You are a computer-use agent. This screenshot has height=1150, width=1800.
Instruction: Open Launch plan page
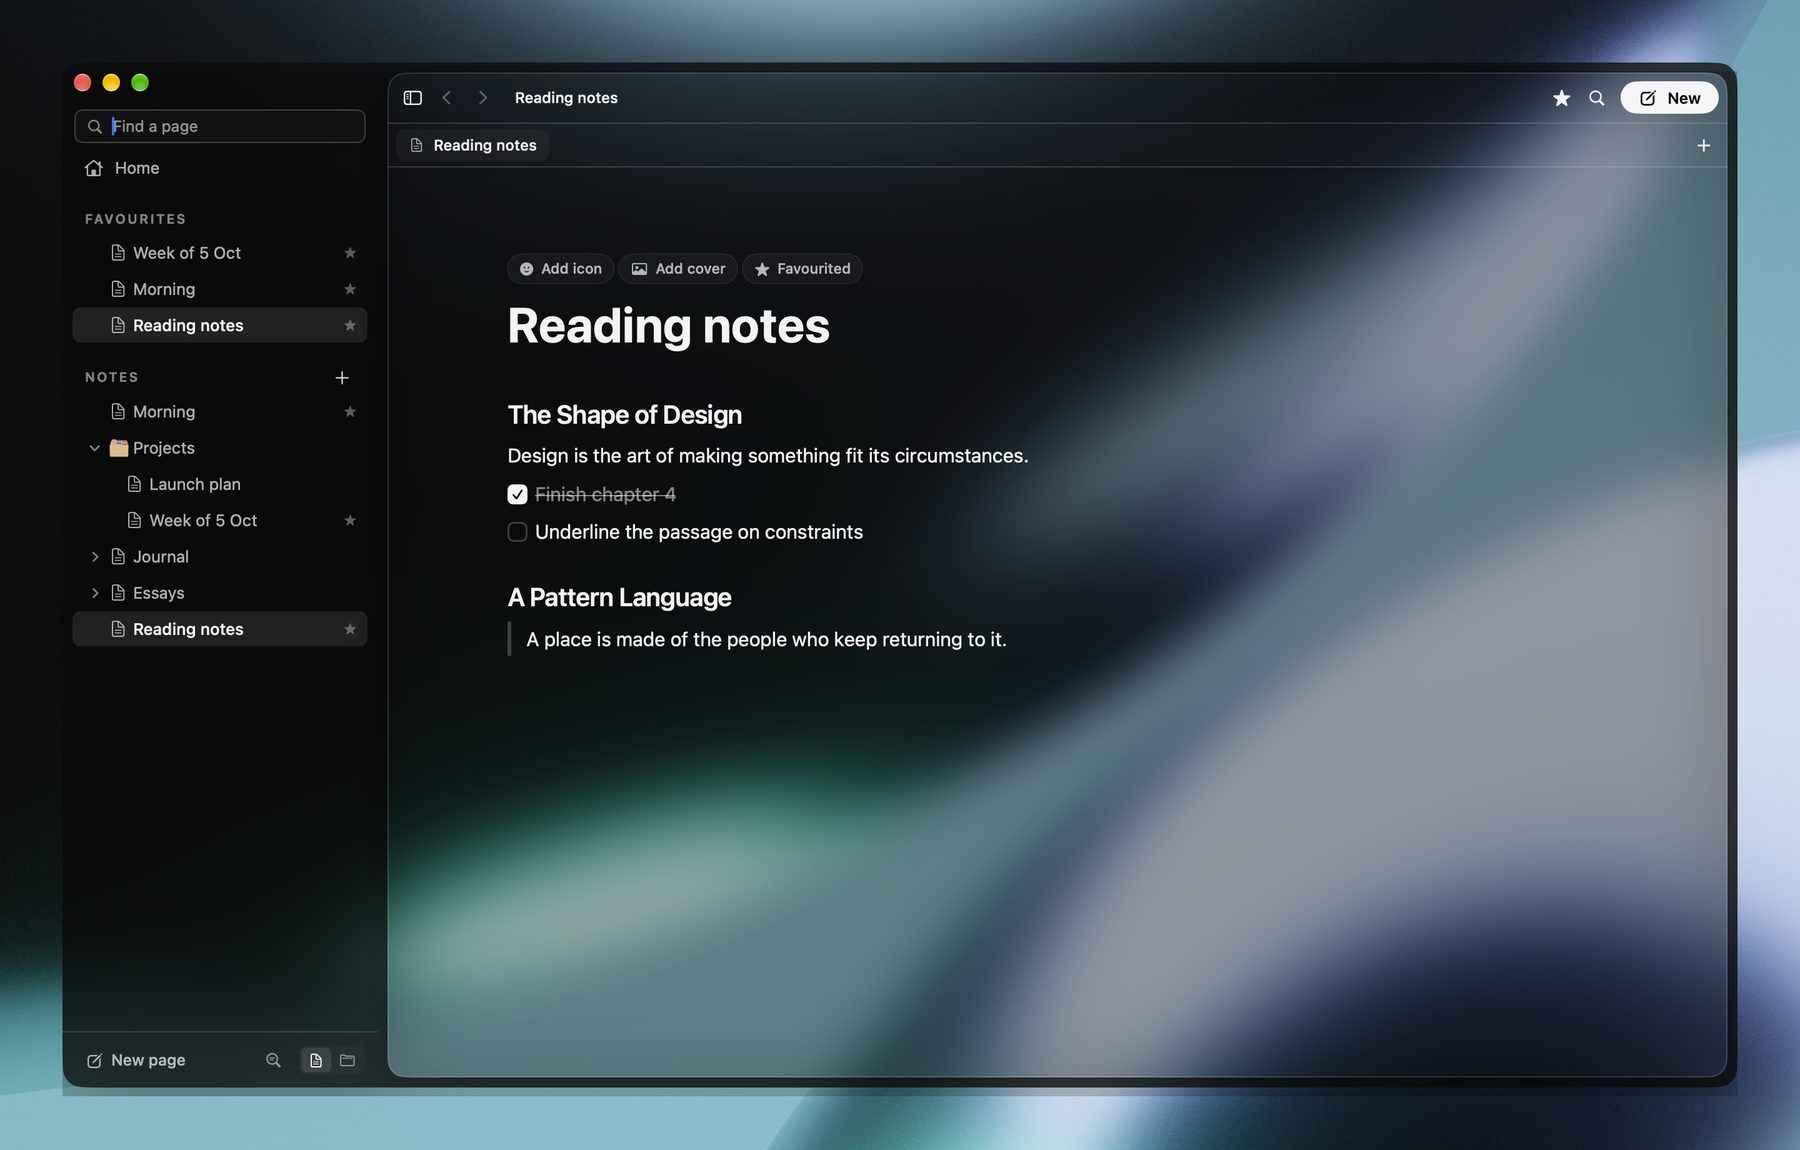[220, 484]
